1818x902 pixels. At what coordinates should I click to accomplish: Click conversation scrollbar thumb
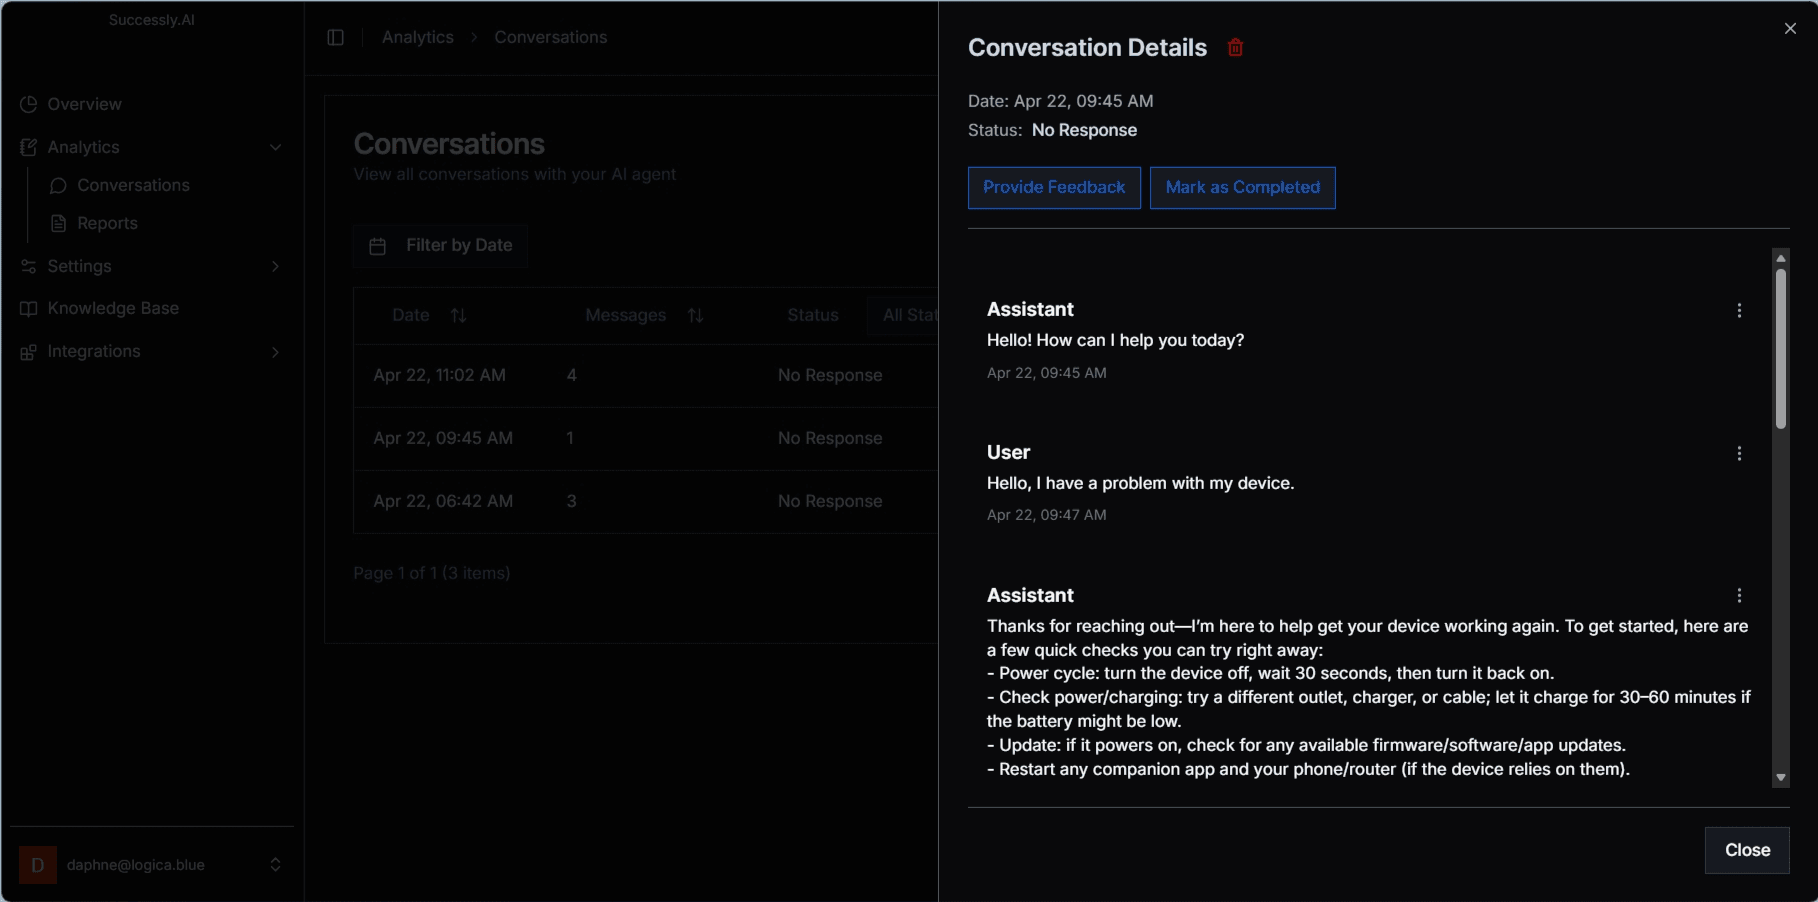[x=1781, y=348]
